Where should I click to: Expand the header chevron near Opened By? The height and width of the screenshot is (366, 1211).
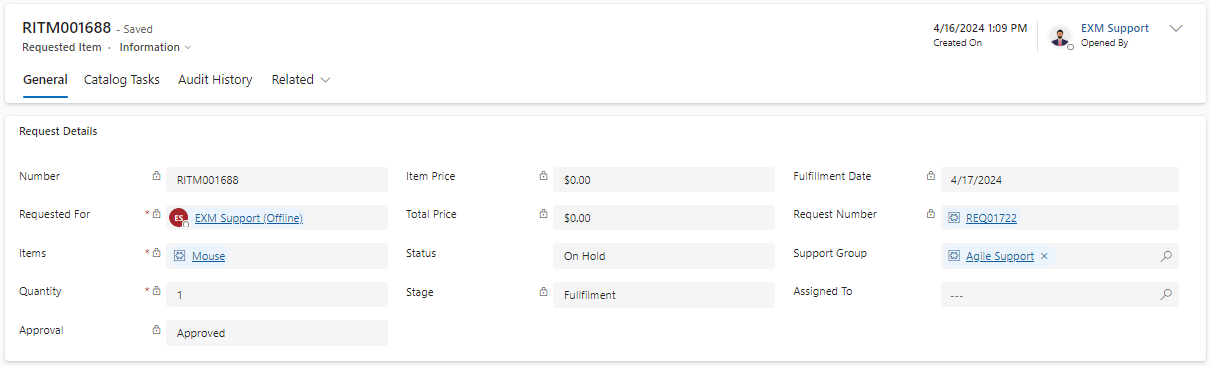click(x=1176, y=29)
